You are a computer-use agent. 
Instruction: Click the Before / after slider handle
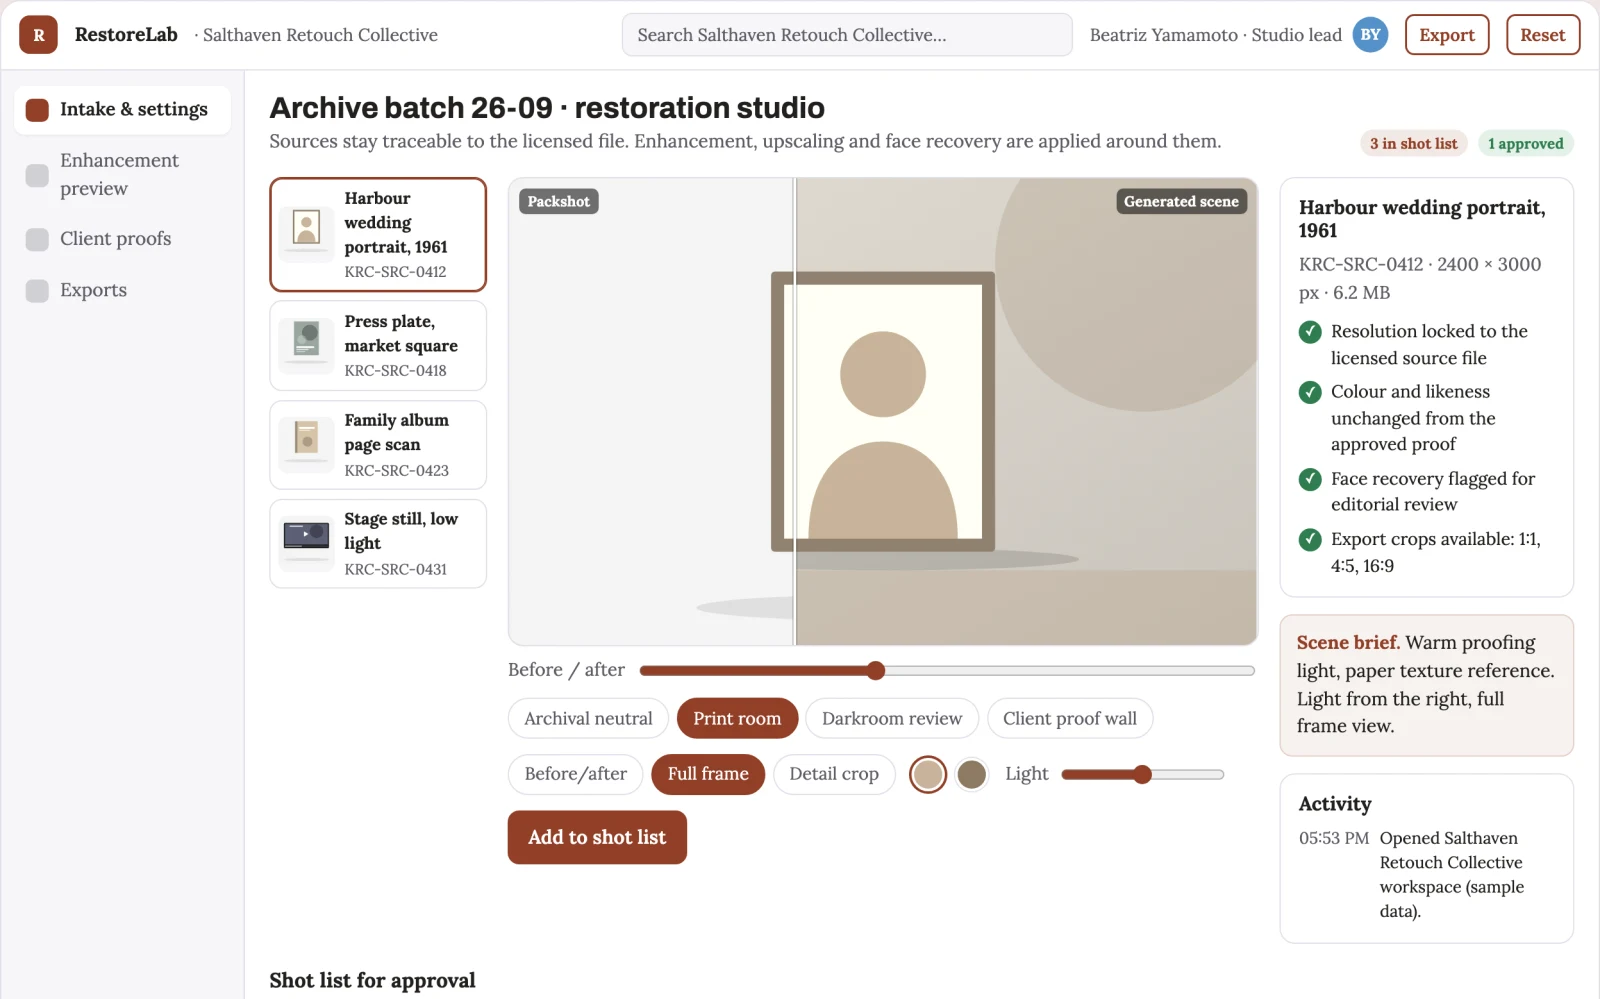[x=876, y=670]
